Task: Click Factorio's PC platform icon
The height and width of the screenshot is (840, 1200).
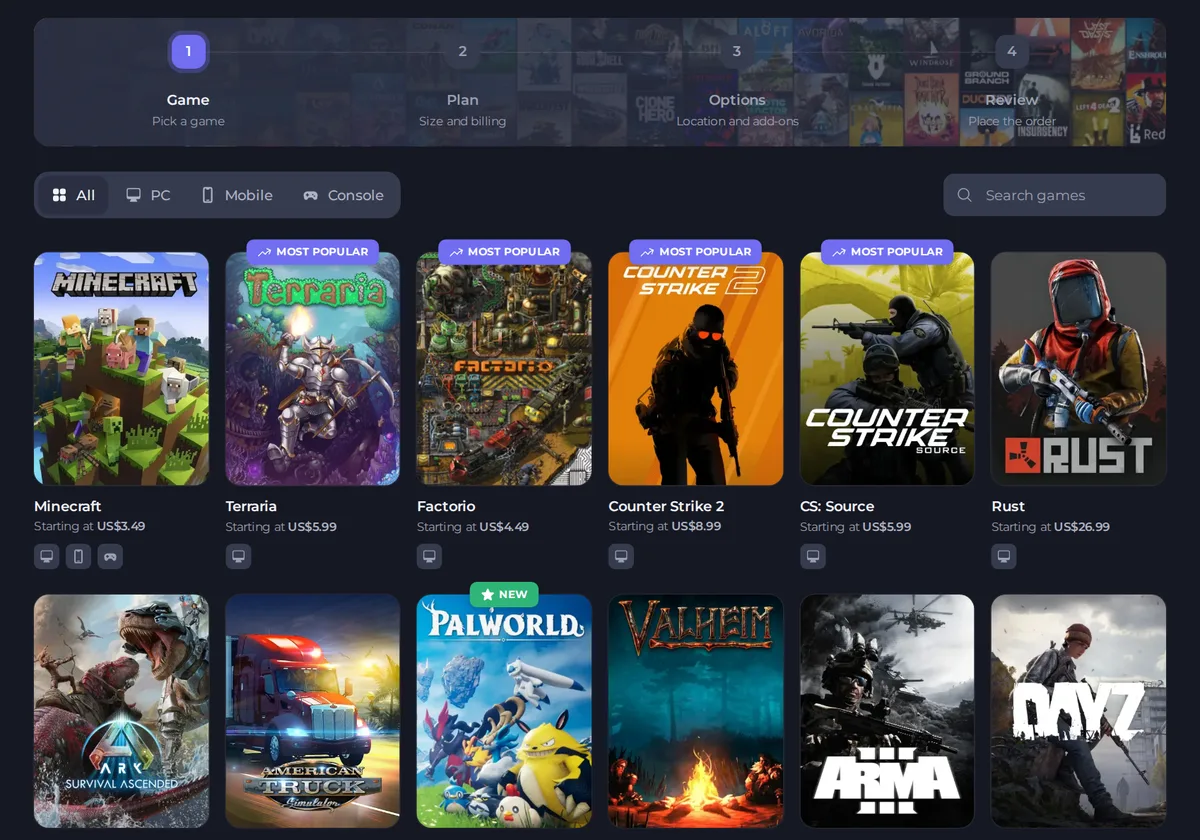Action: click(x=429, y=556)
